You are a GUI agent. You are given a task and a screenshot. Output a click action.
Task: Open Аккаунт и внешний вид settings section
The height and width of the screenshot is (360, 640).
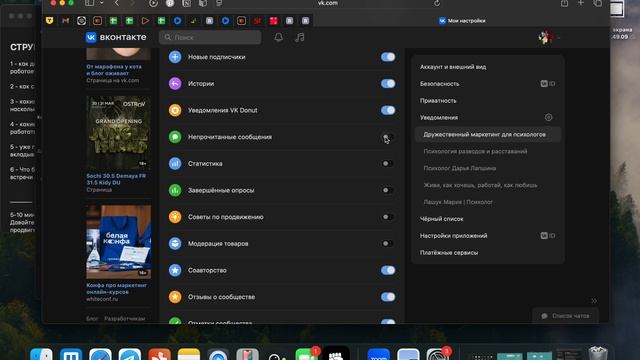point(453,67)
